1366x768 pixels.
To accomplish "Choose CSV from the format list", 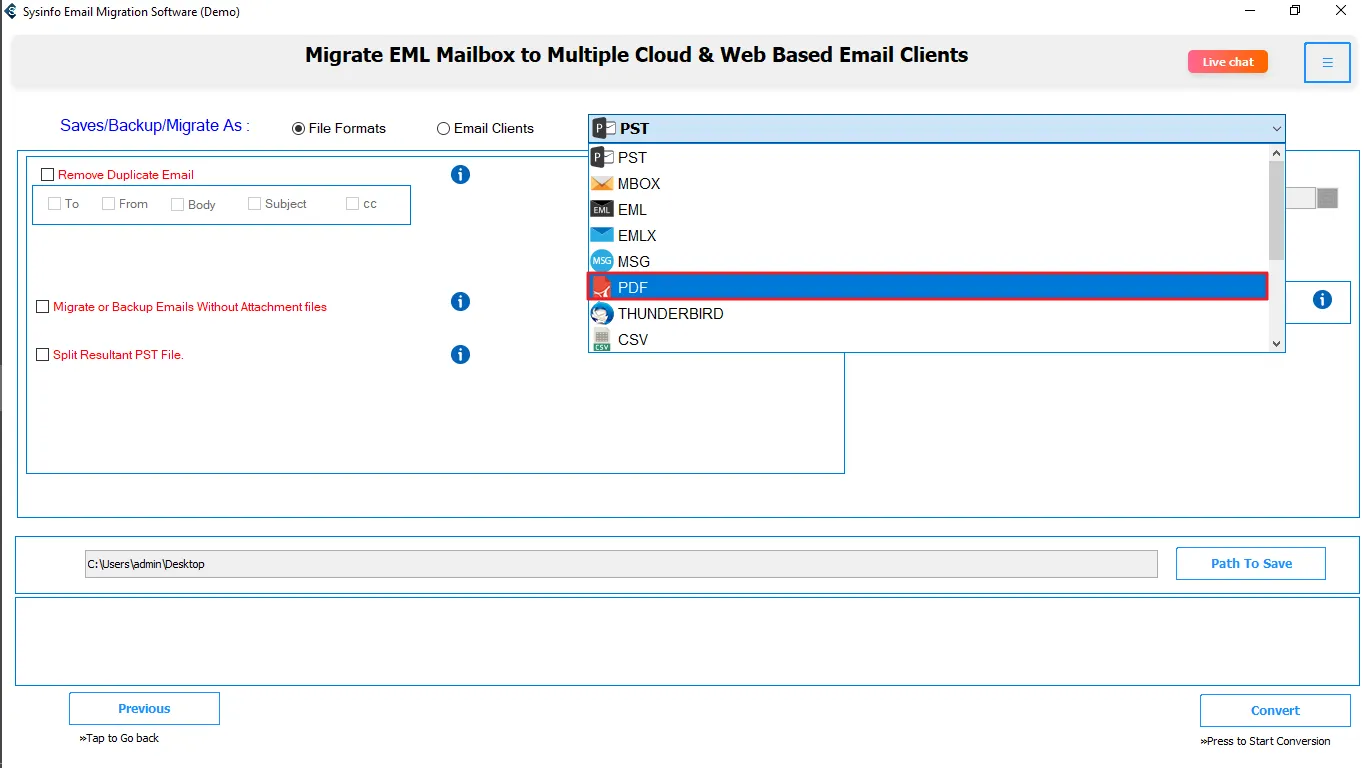I will [928, 340].
